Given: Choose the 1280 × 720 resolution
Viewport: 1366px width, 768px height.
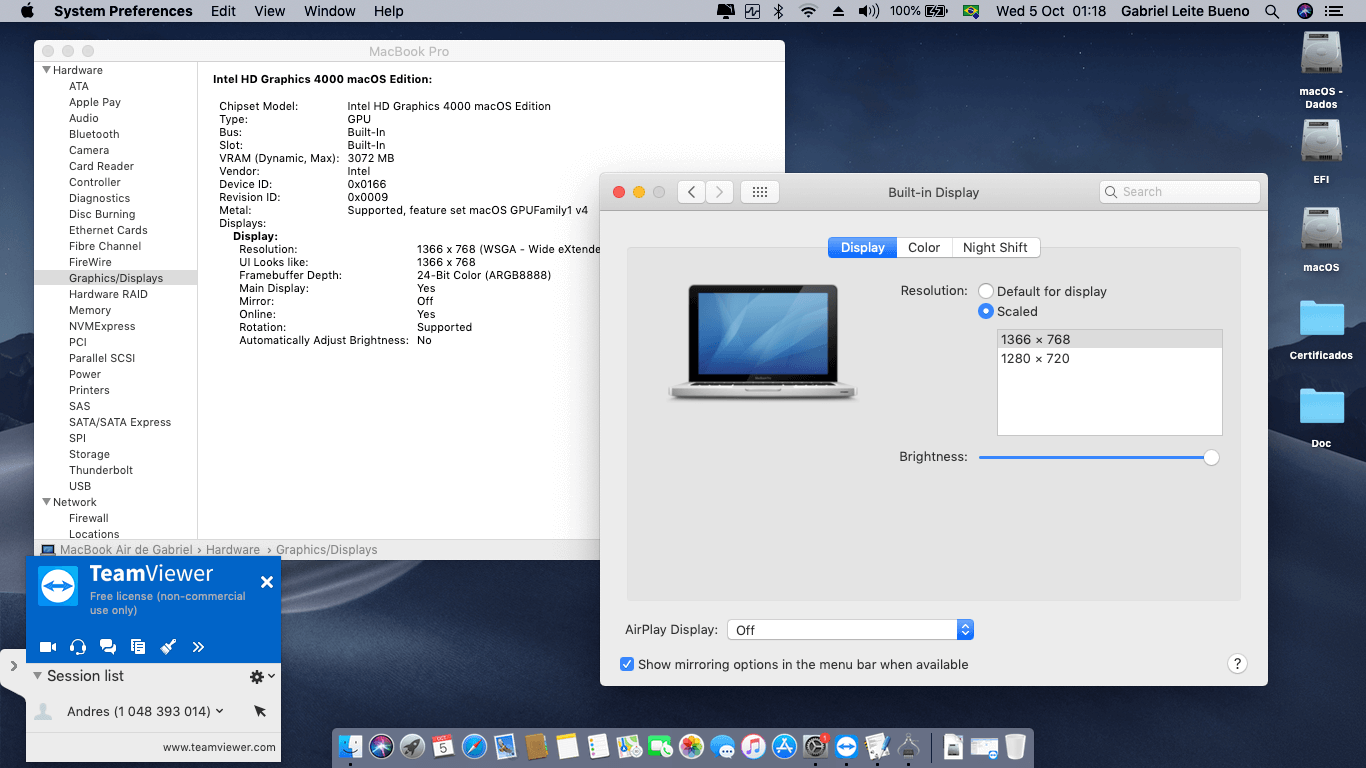Looking at the screenshot, I should (1110, 359).
